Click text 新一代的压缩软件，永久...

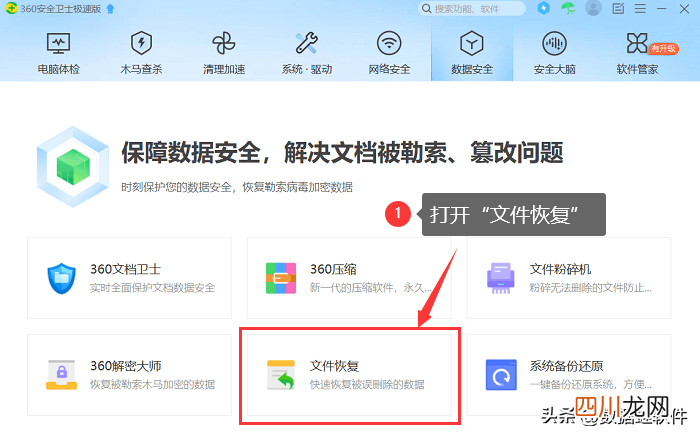[x=371, y=288]
